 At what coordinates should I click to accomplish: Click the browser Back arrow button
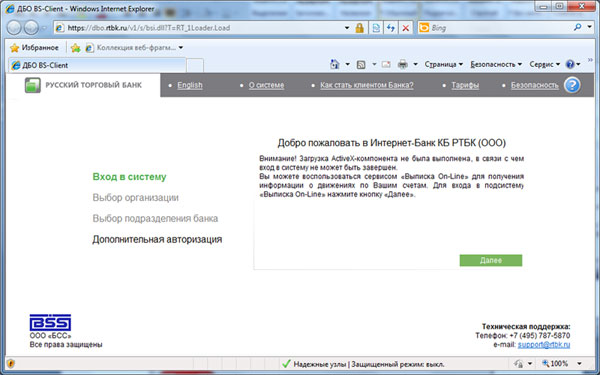(14, 28)
